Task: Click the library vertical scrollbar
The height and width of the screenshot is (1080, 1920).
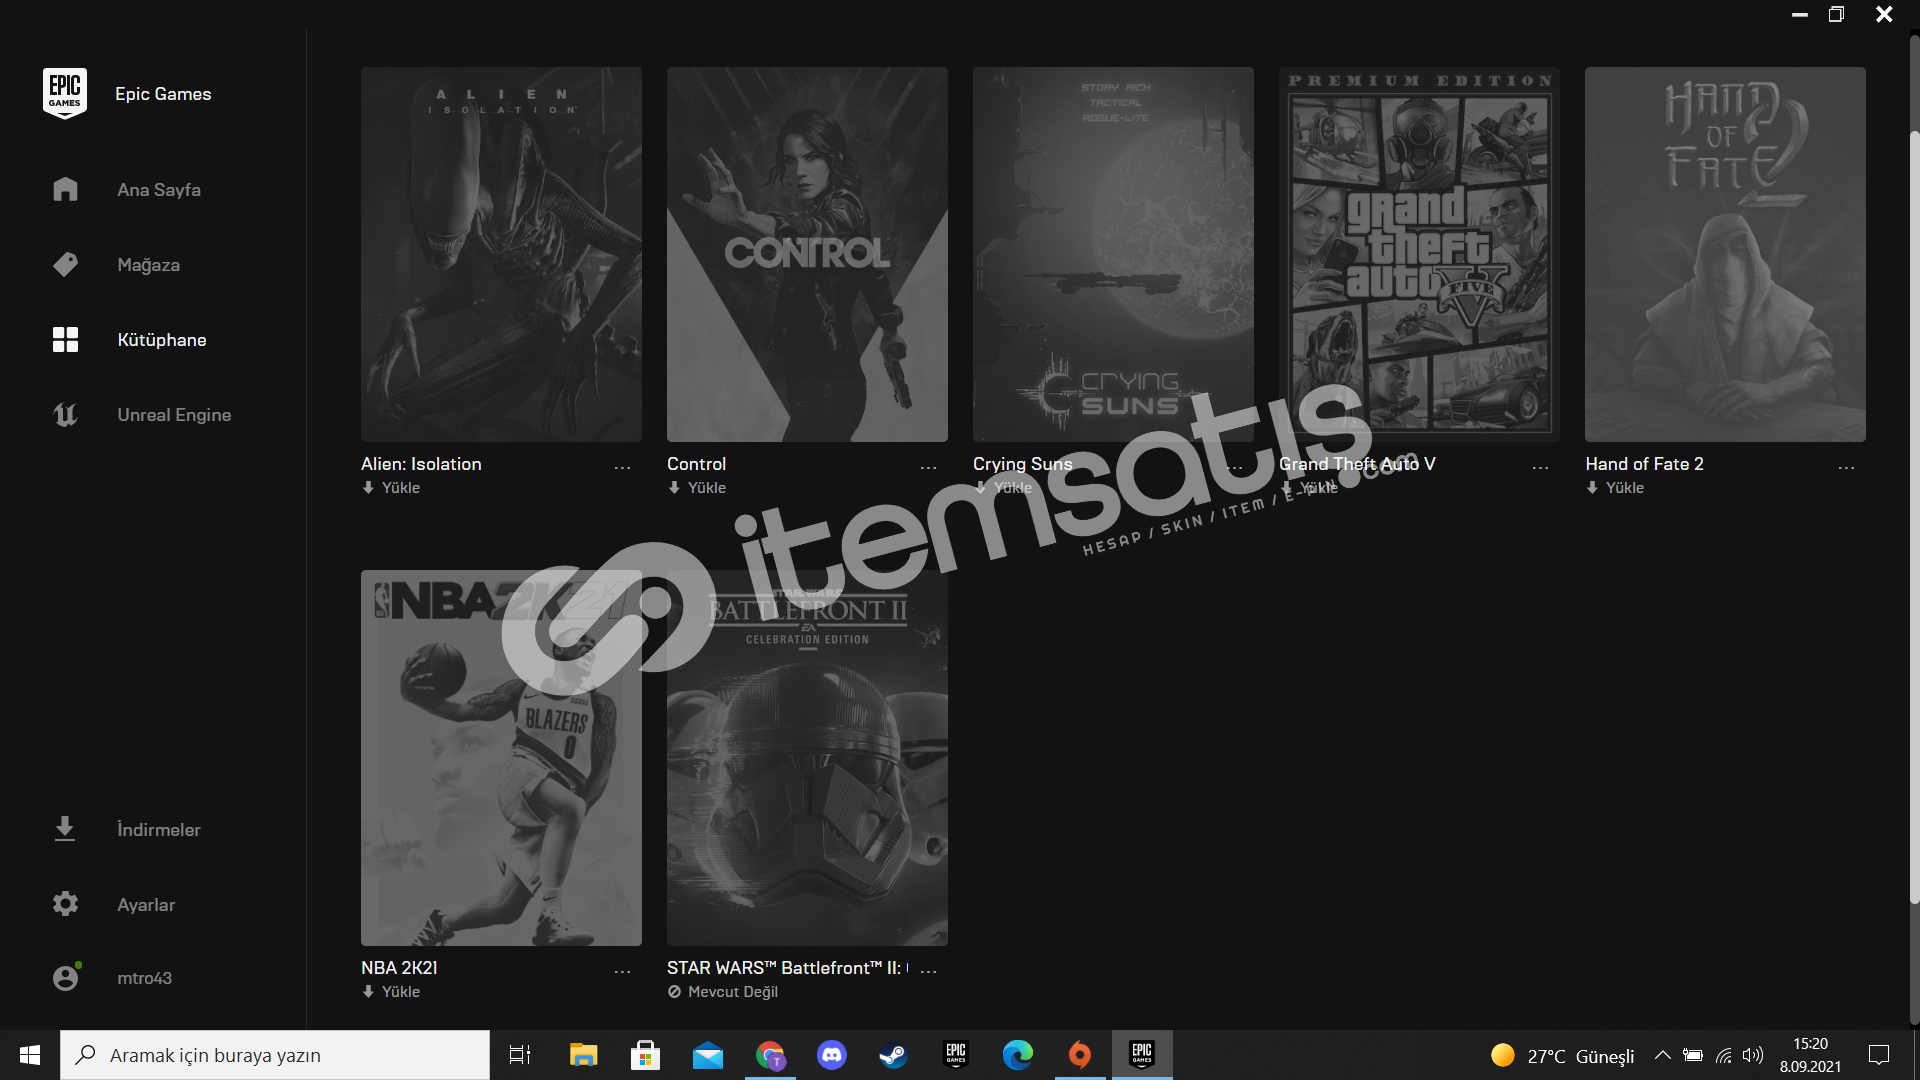Action: pyautogui.click(x=1914, y=520)
